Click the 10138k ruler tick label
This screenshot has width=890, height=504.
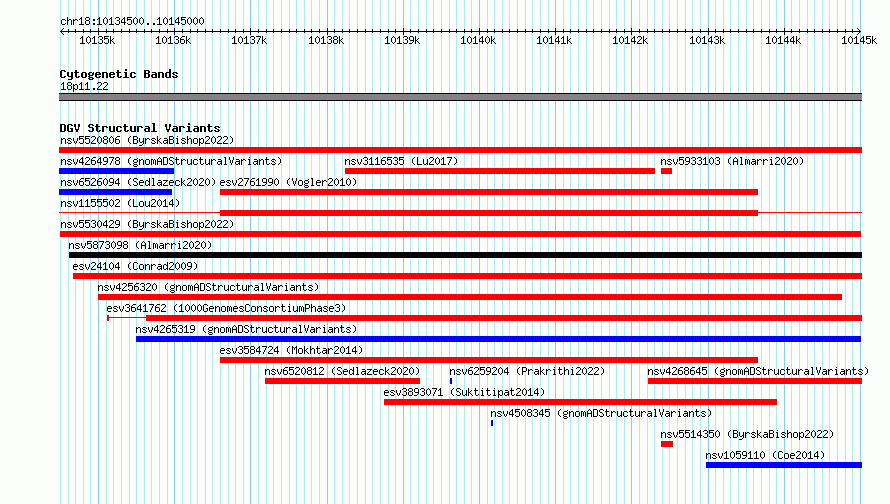pos(326,40)
